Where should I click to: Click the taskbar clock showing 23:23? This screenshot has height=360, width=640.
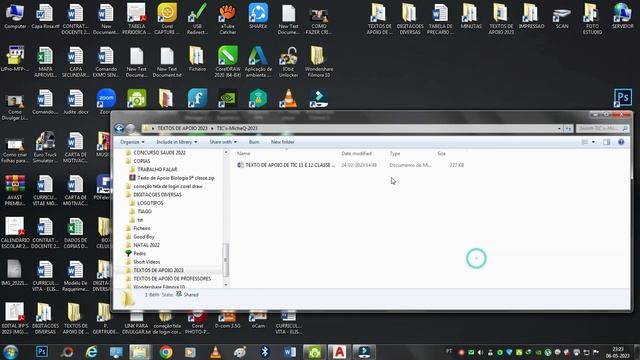618,352
